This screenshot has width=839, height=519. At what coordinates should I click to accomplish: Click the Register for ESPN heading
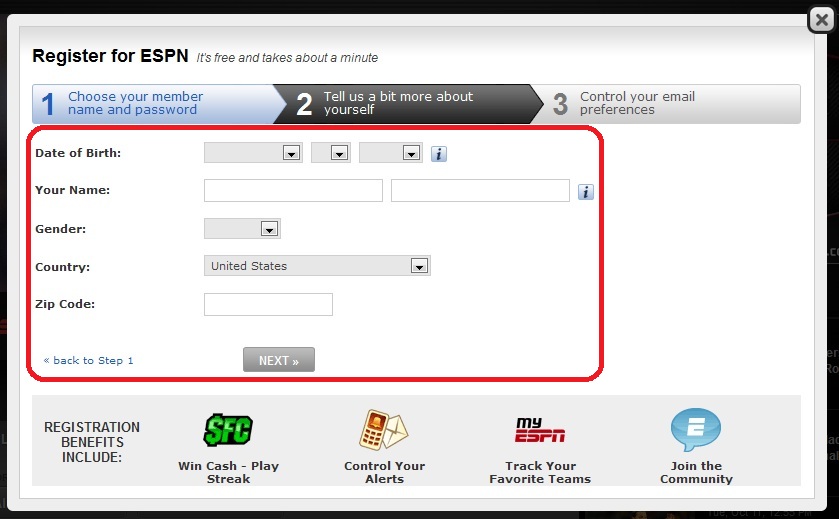pyautogui.click(x=110, y=56)
